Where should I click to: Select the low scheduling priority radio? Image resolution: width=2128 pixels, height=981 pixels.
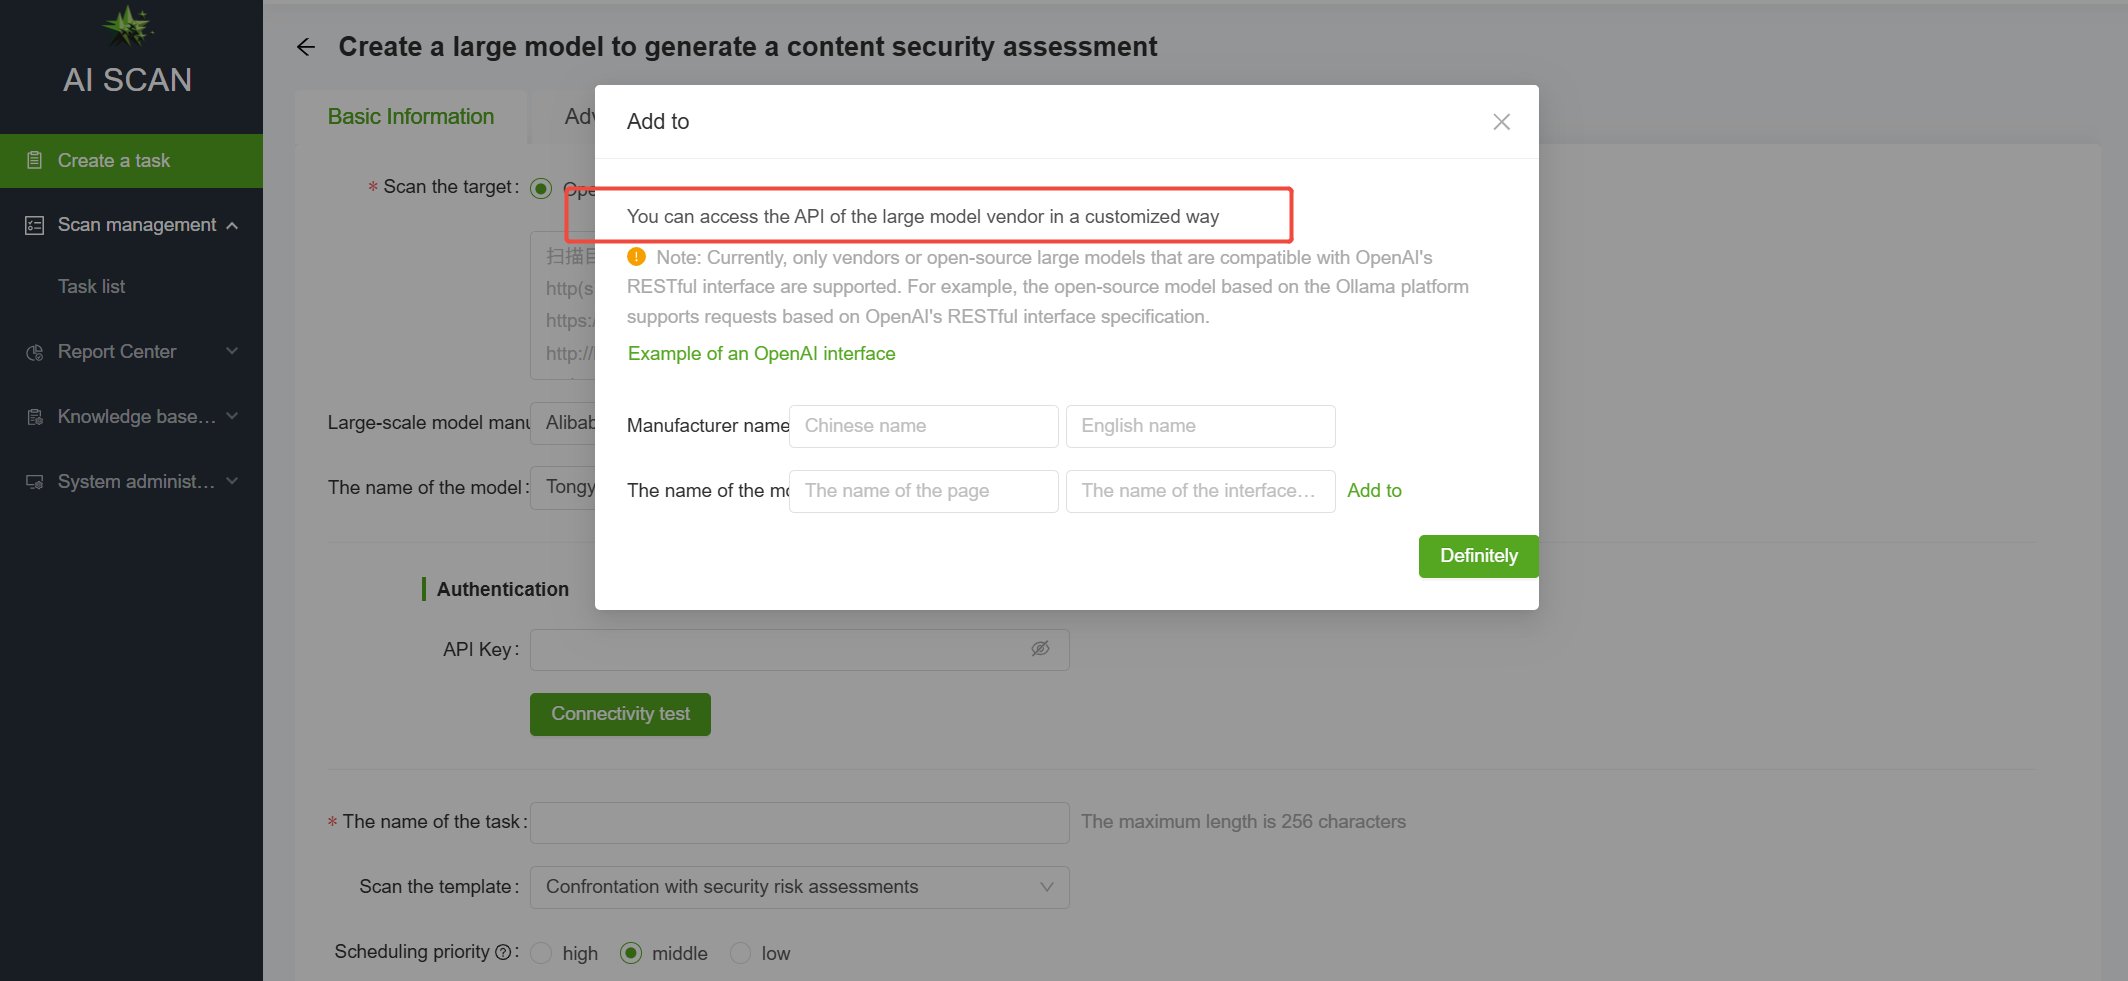click(x=740, y=953)
